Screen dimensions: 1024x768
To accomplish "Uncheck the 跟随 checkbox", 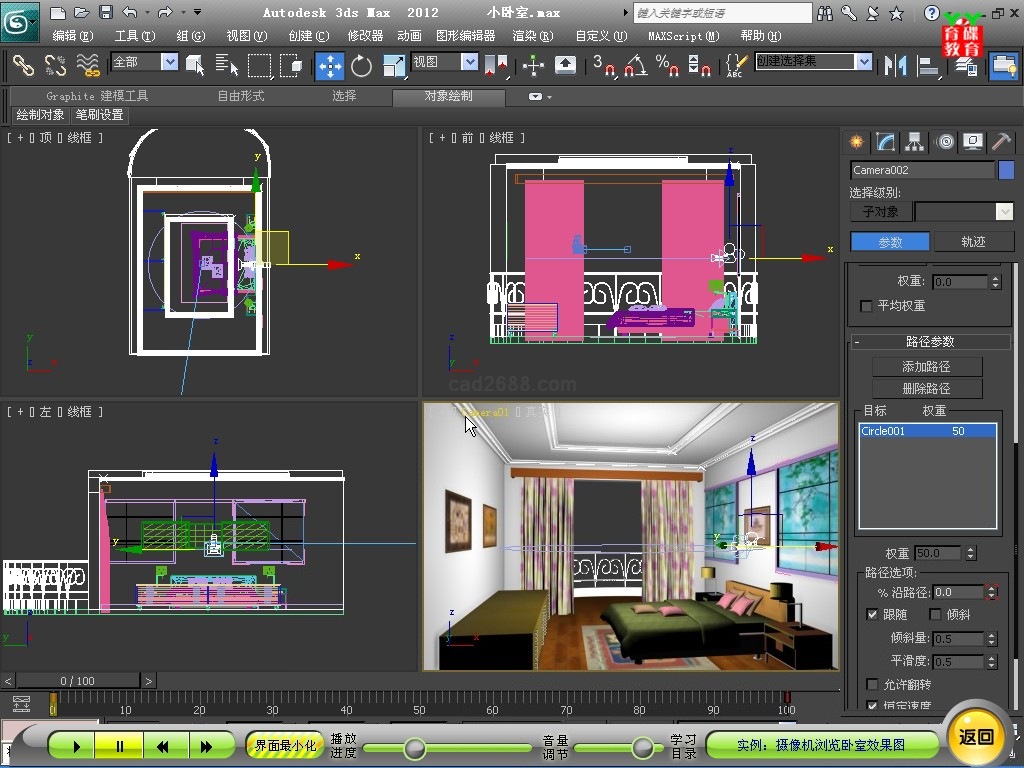I will [x=872, y=615].
